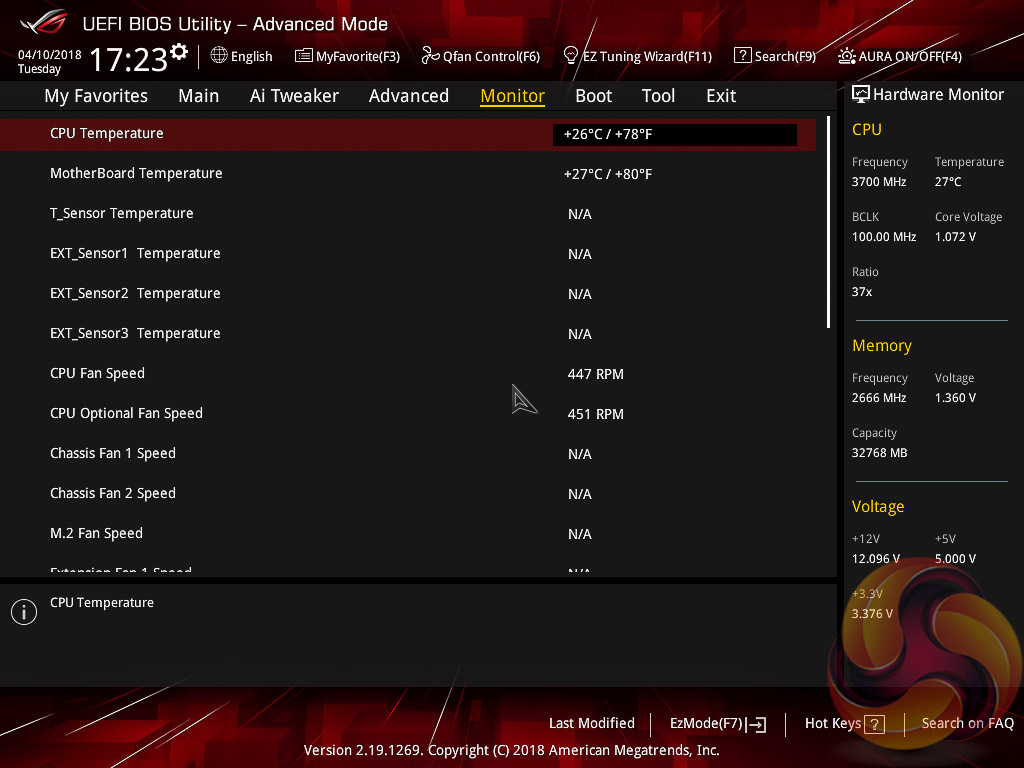This screenshot has width=1024, height=768.
Task: Select Chassis Fan 1 Speed row
Action: (x=408, y=454)
